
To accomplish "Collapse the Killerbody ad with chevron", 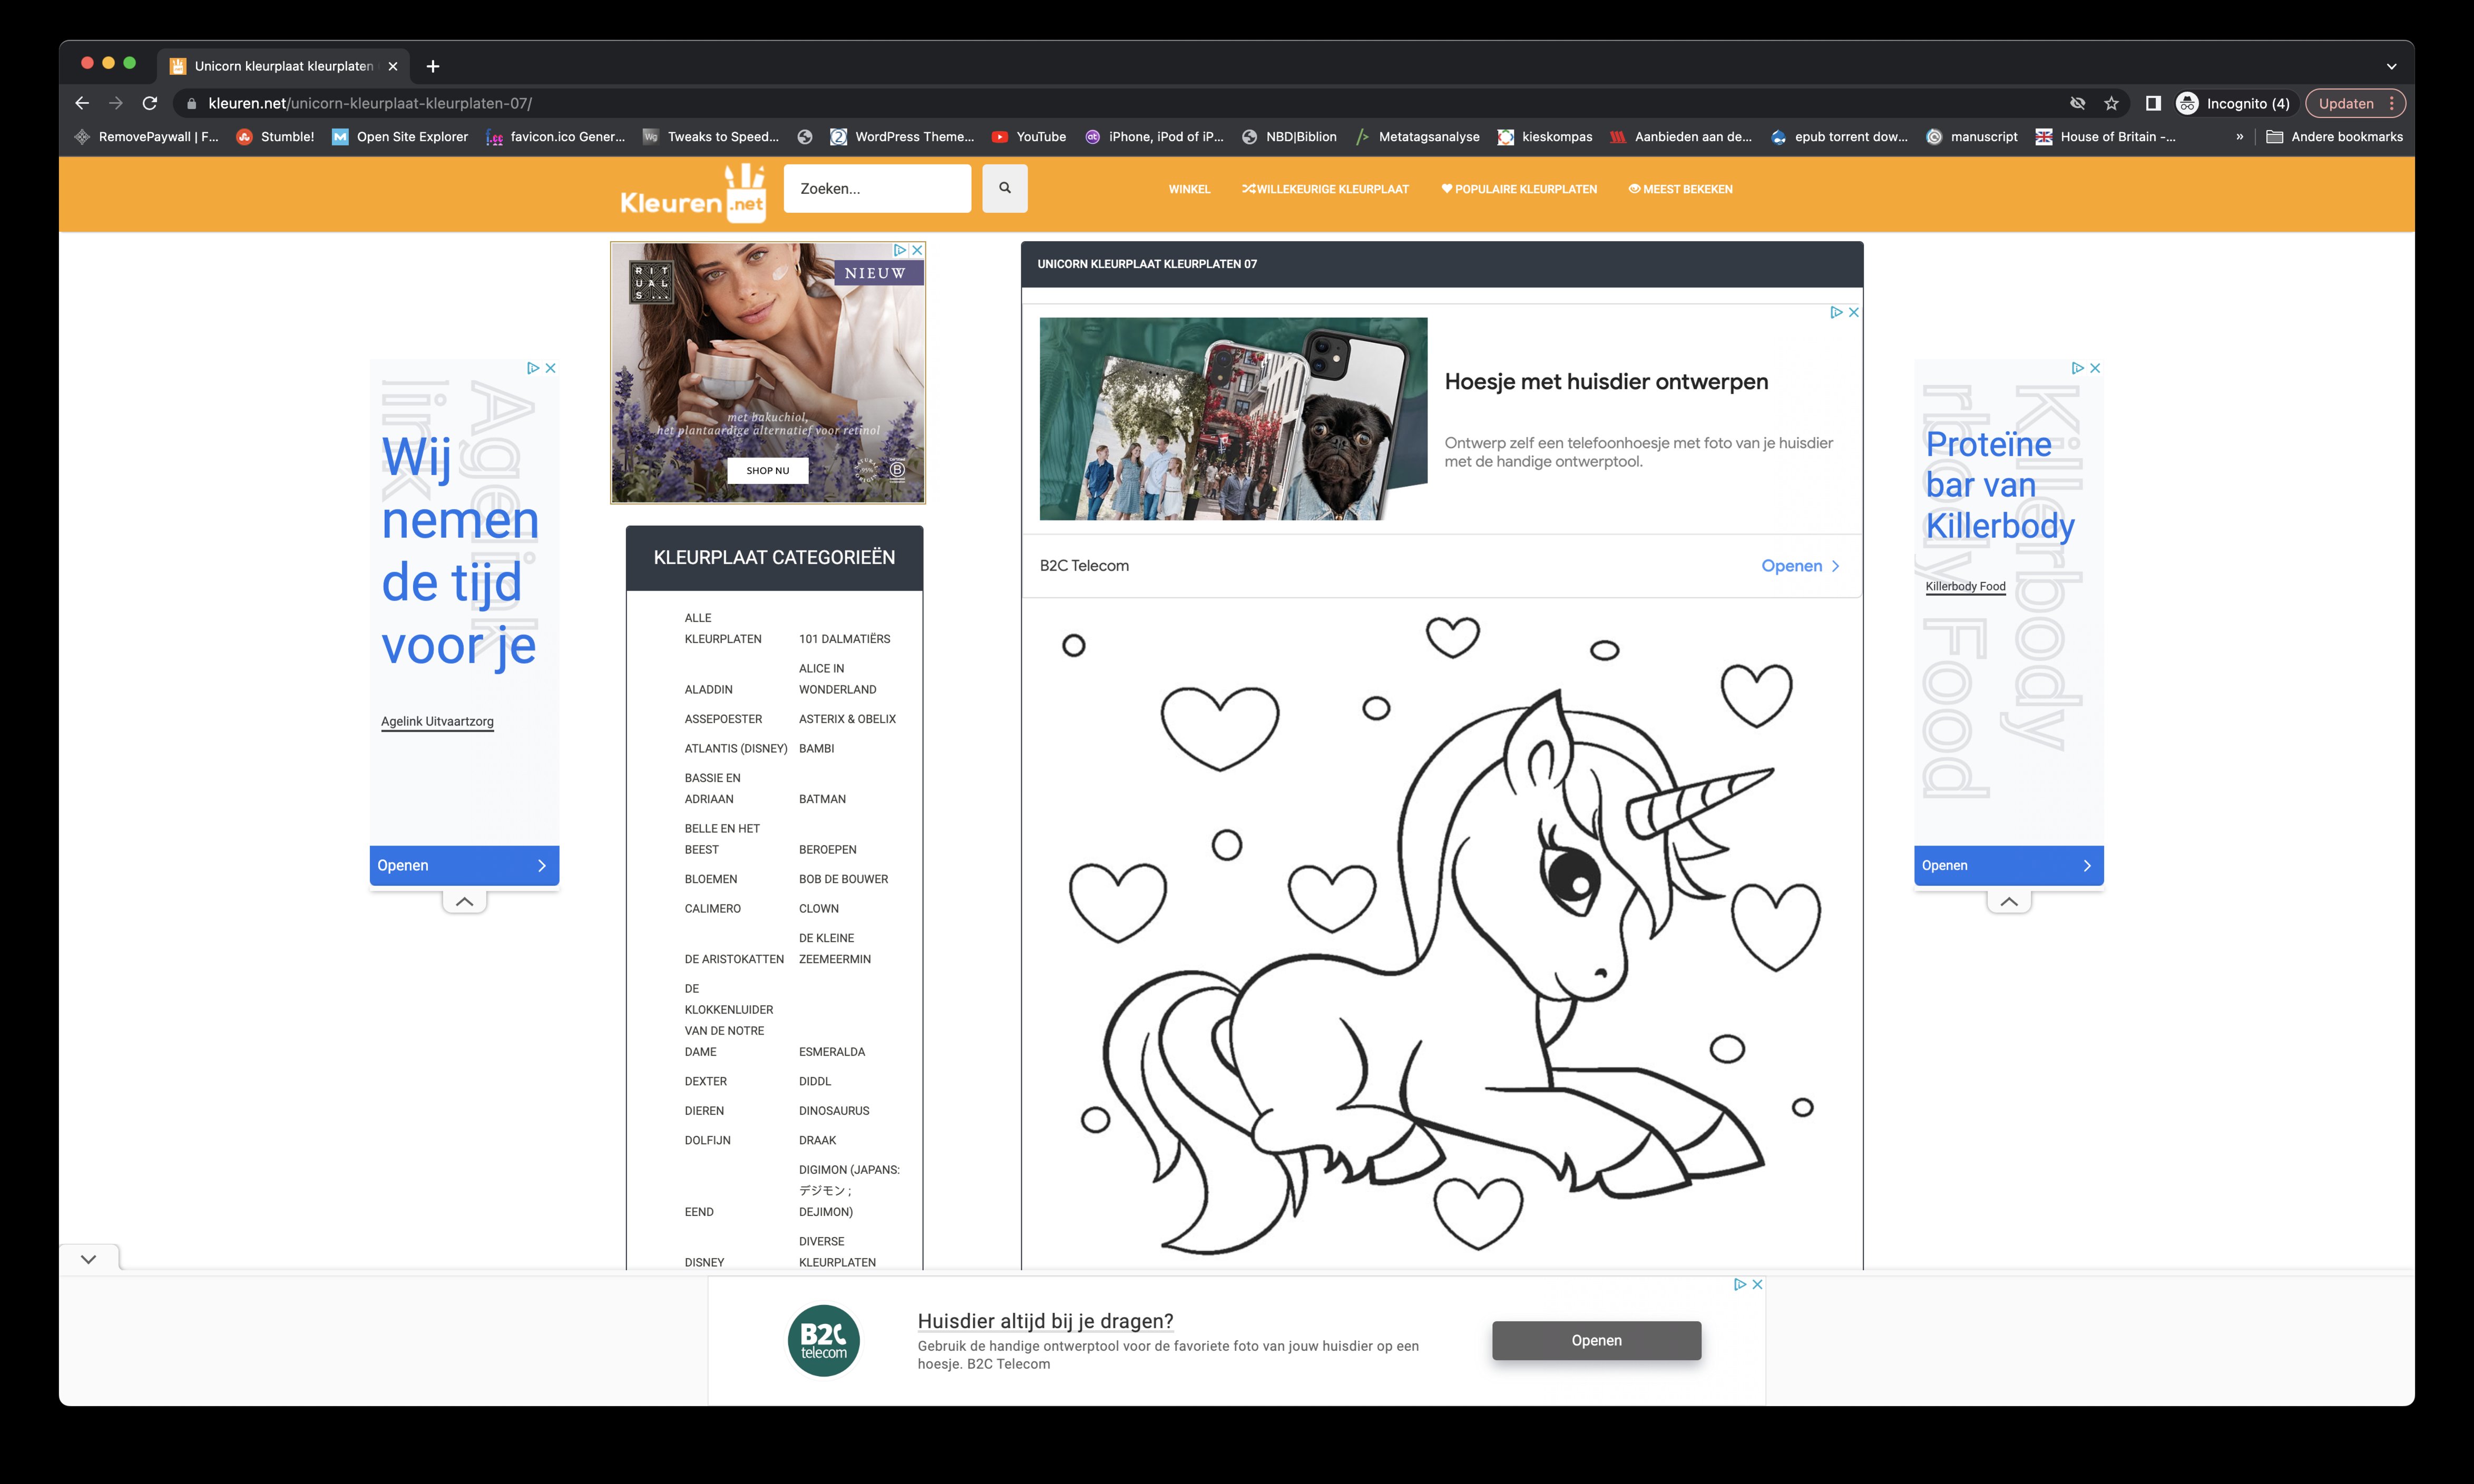I will pyautogui.click(x=2009, y=901).
